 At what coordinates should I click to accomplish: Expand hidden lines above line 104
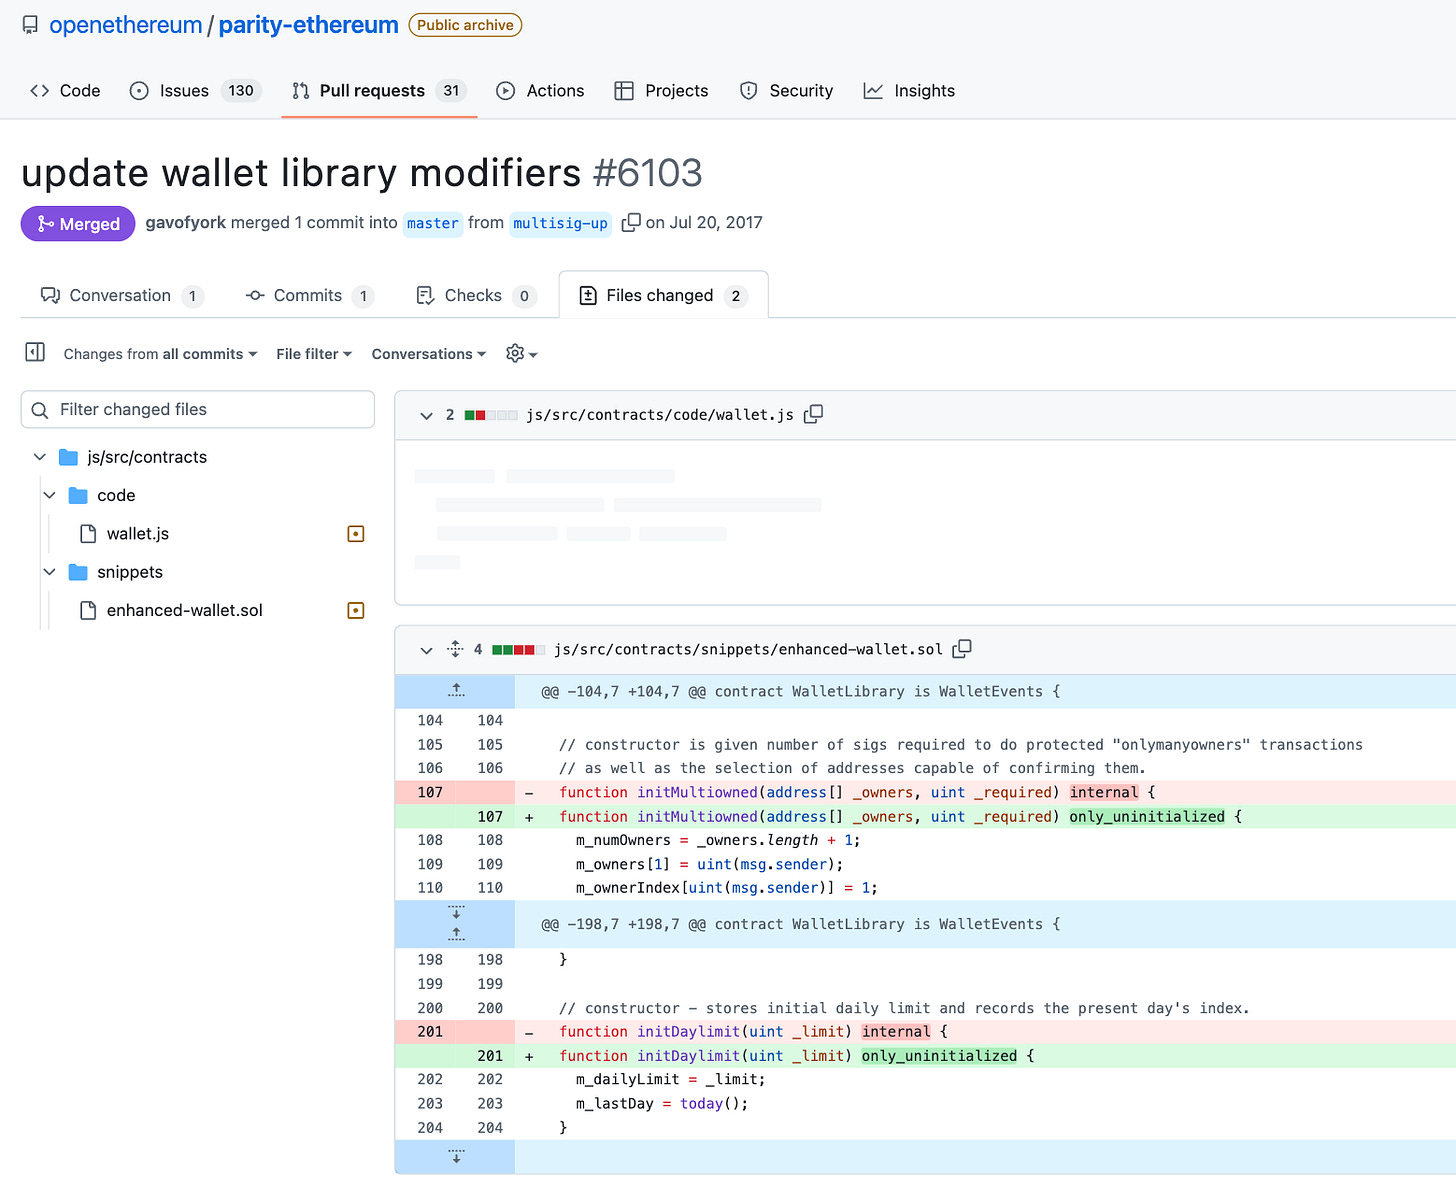456,691
